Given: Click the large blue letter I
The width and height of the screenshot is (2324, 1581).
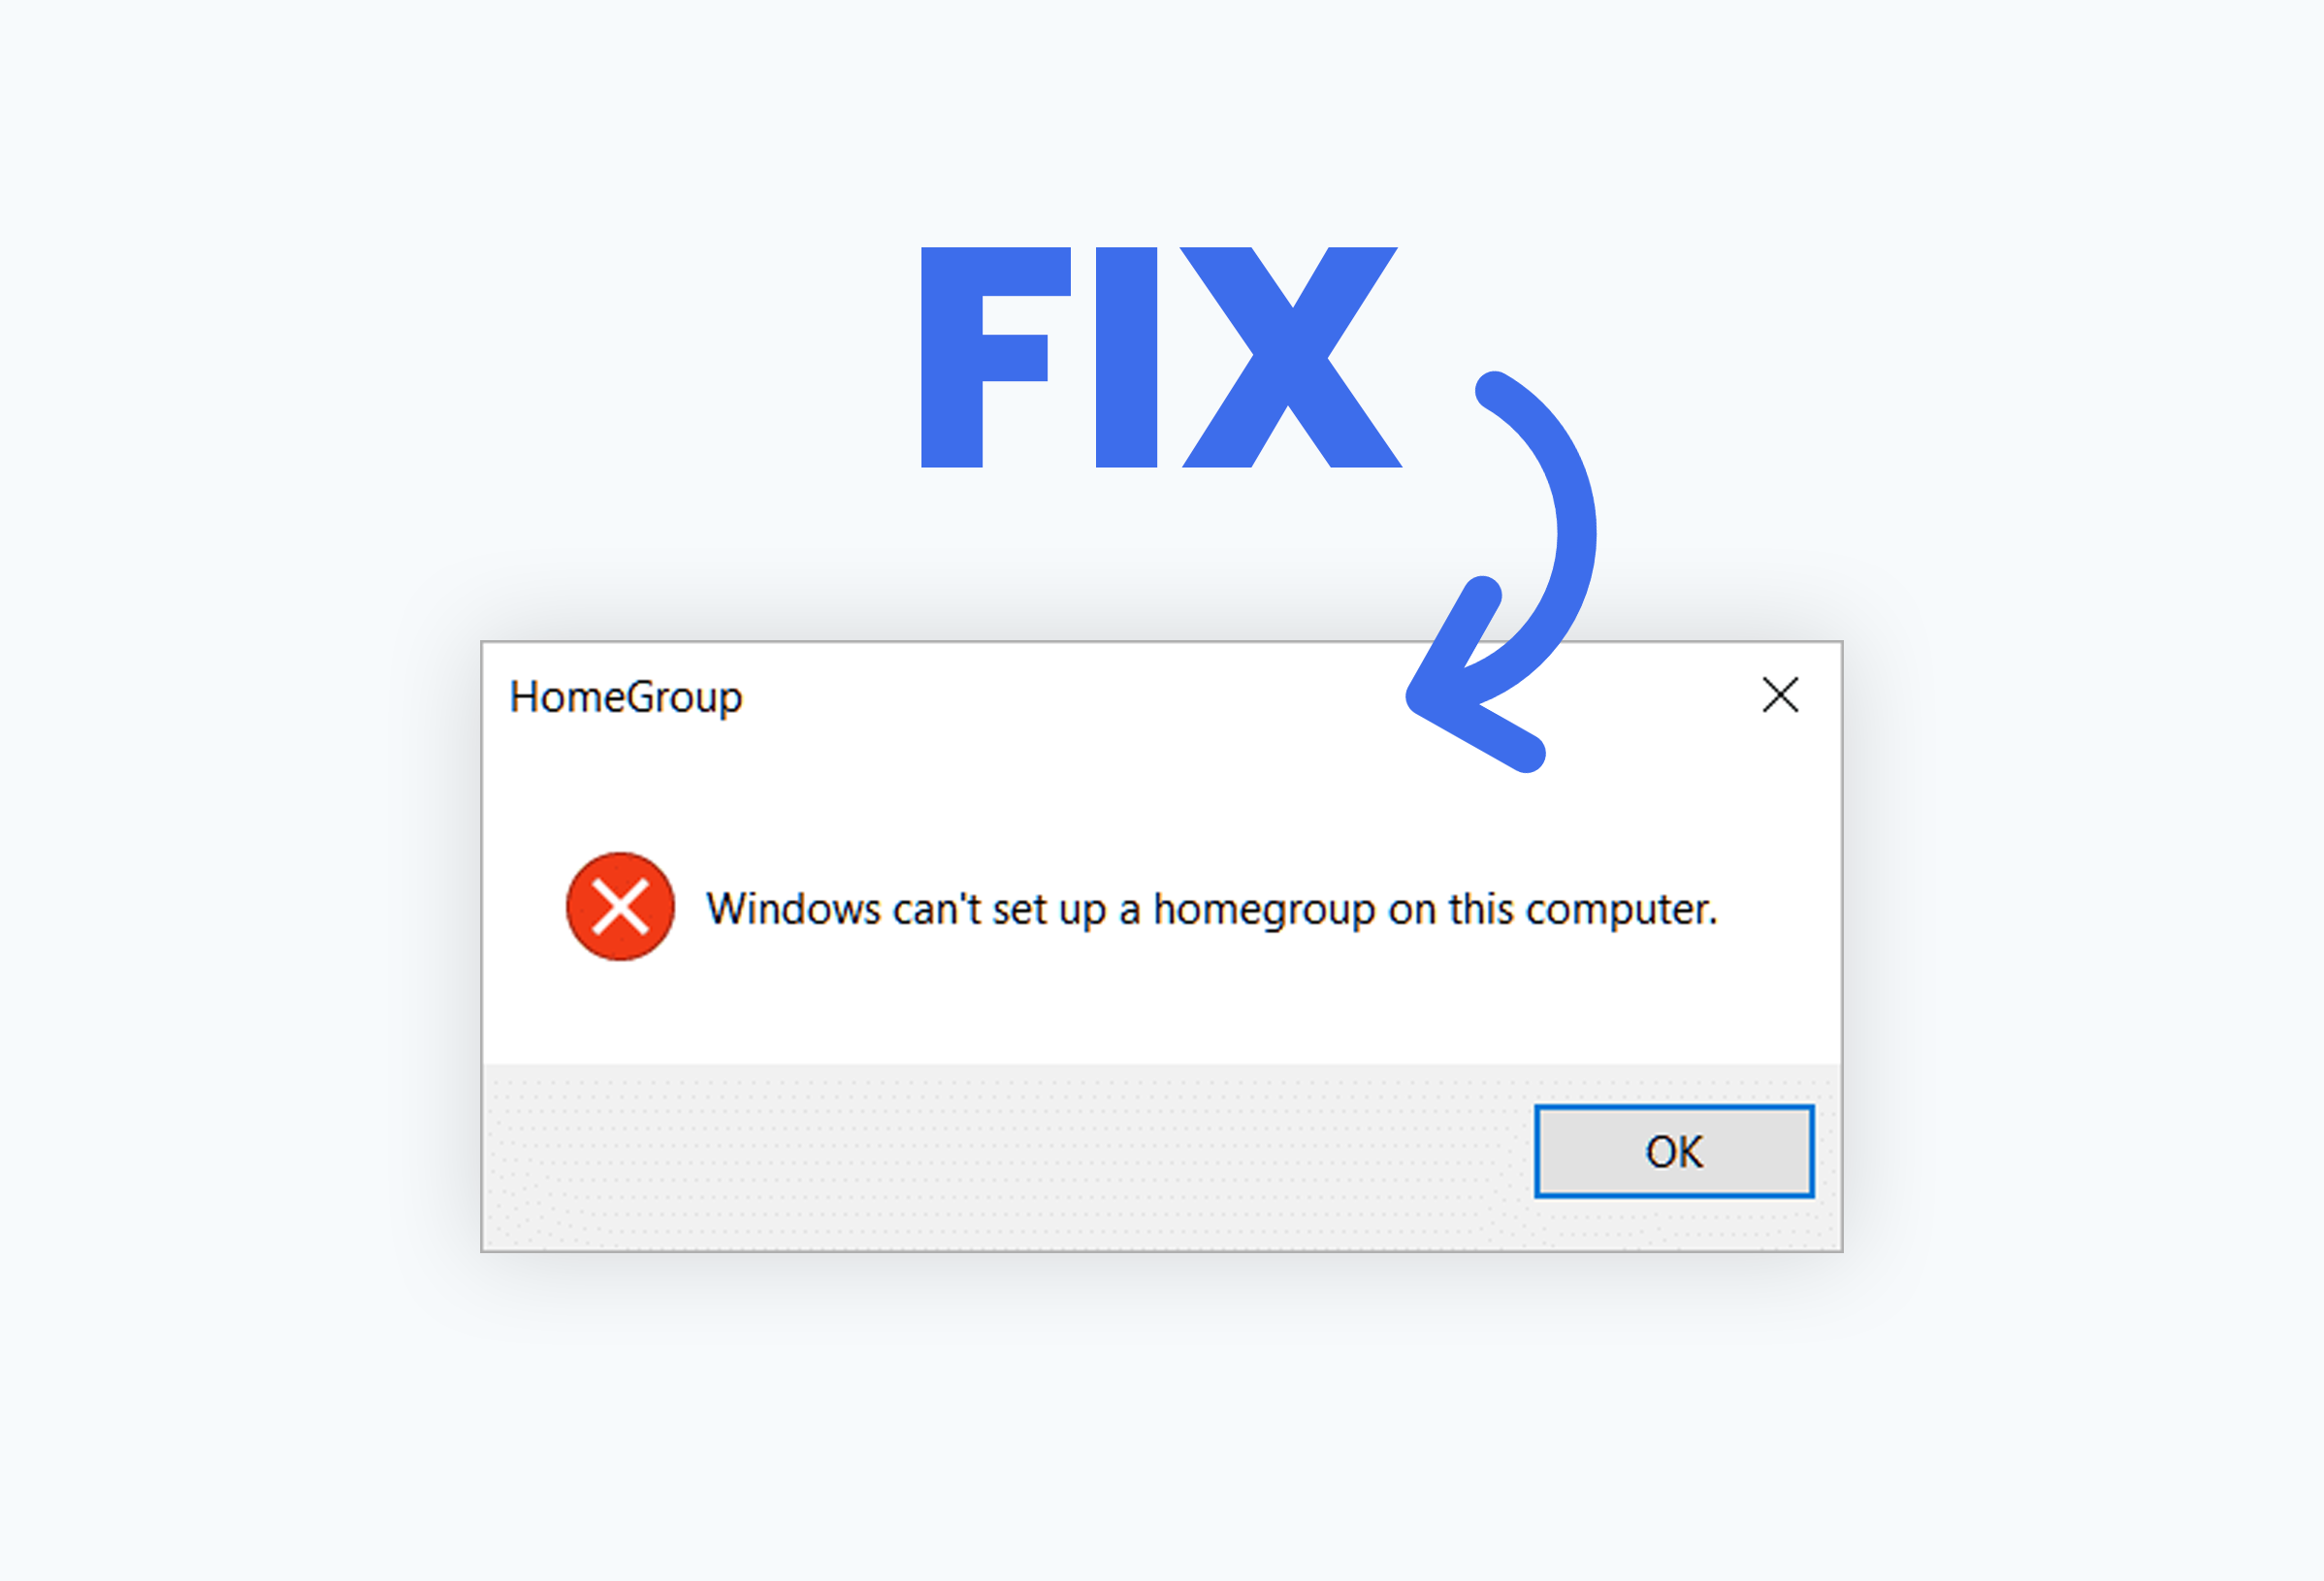Looking at the screenshot, I should click(1126, 357).
